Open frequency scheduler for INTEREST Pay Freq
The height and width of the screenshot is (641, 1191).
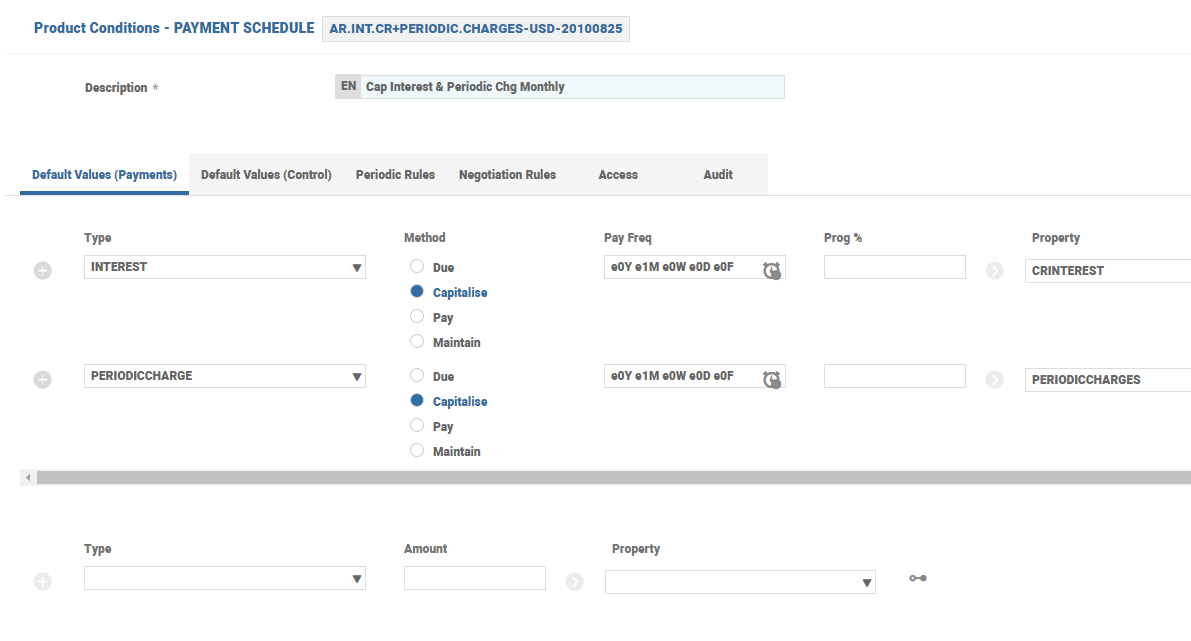[x=771, y=270]
